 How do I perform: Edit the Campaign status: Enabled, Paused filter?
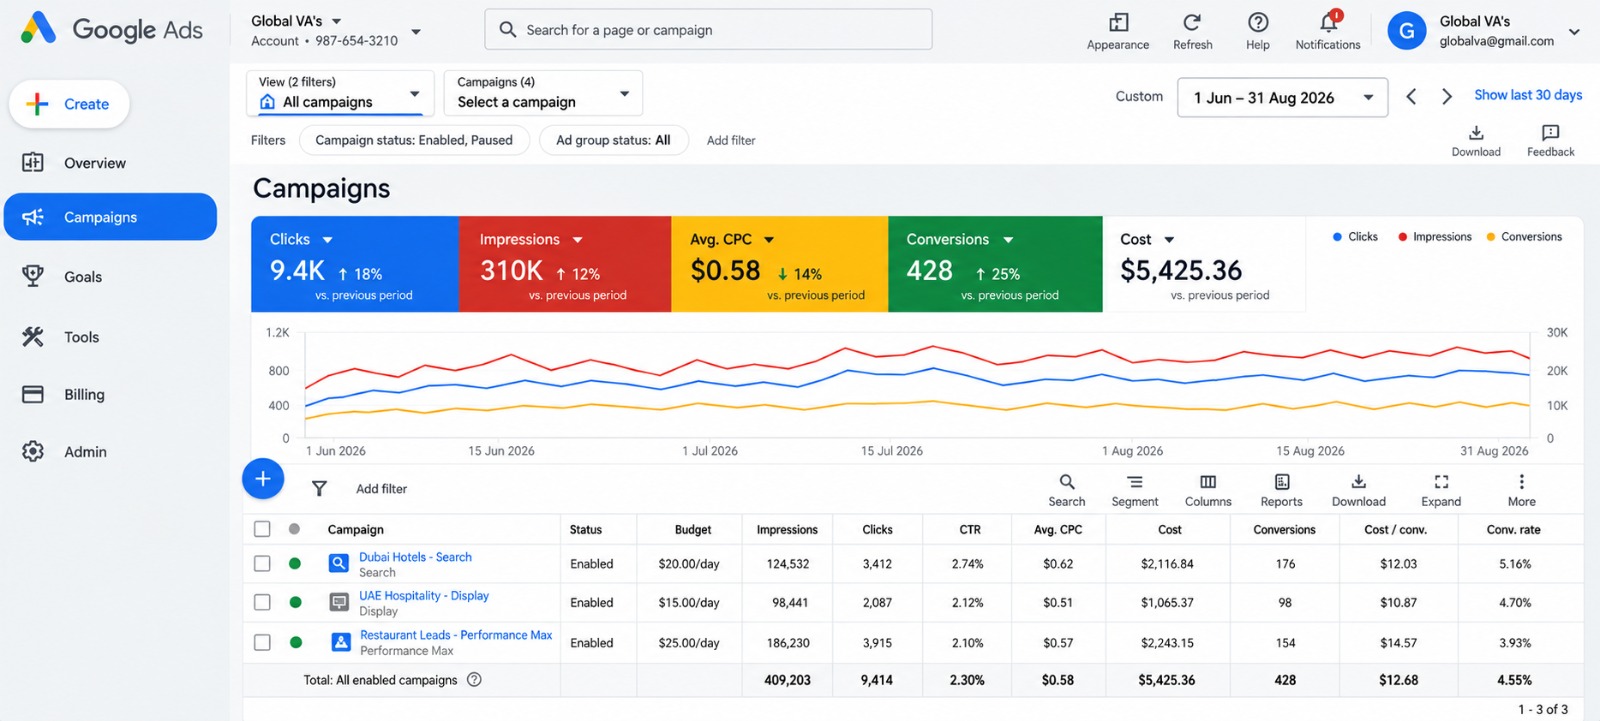(x=414, y=140)
